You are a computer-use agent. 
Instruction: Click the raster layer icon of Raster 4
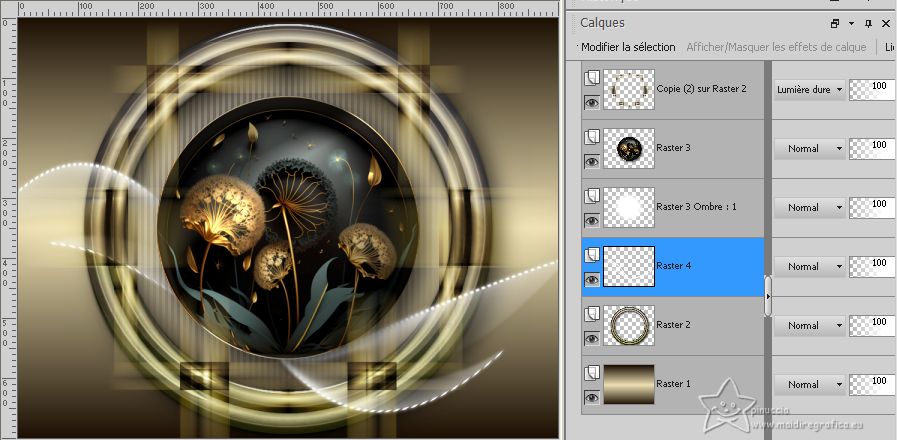click(x=592, y=255)
